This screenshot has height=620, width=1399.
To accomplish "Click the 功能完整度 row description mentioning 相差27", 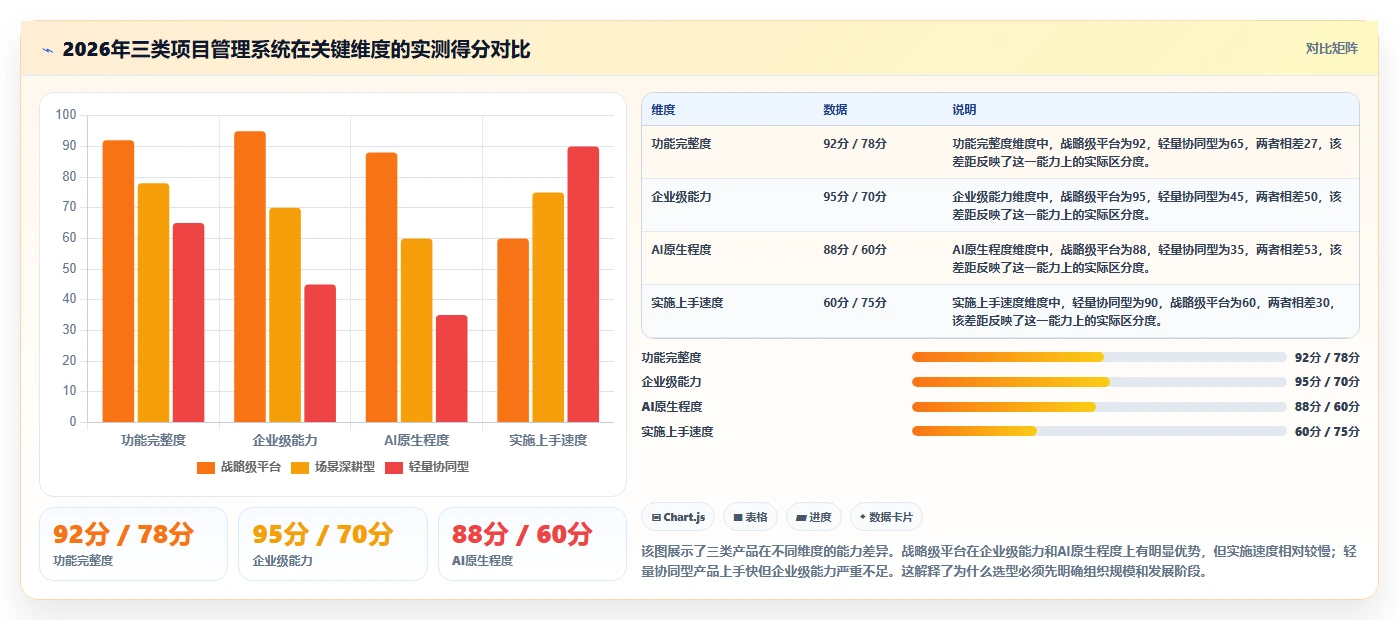I will (x=1147, y=152).
